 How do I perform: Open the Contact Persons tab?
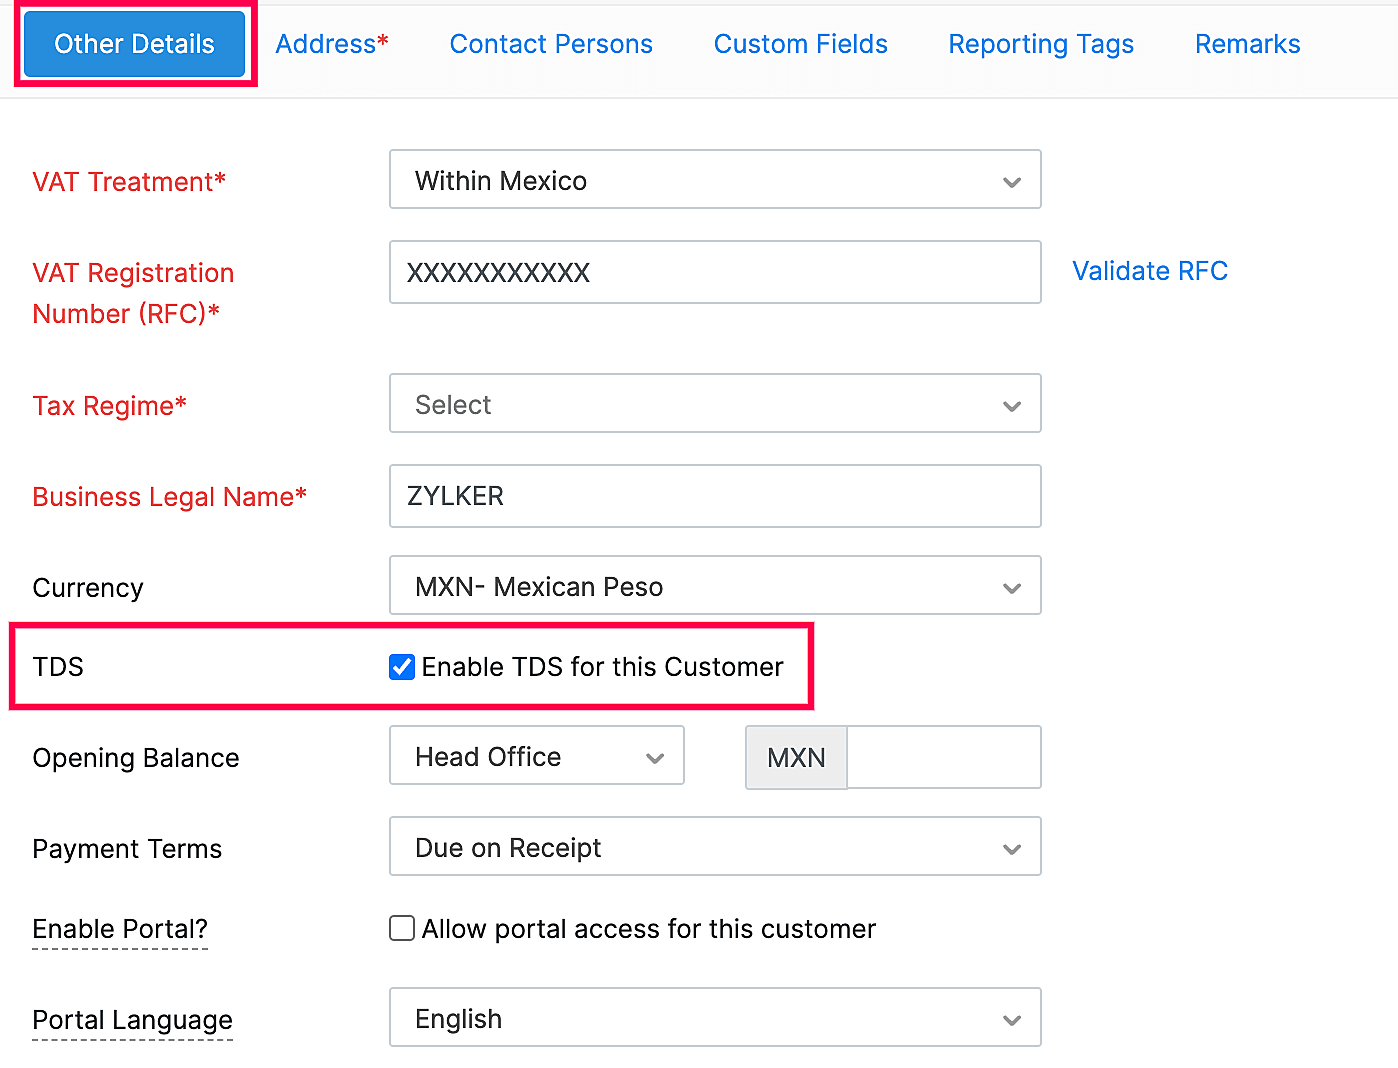[x=551, y=44]
